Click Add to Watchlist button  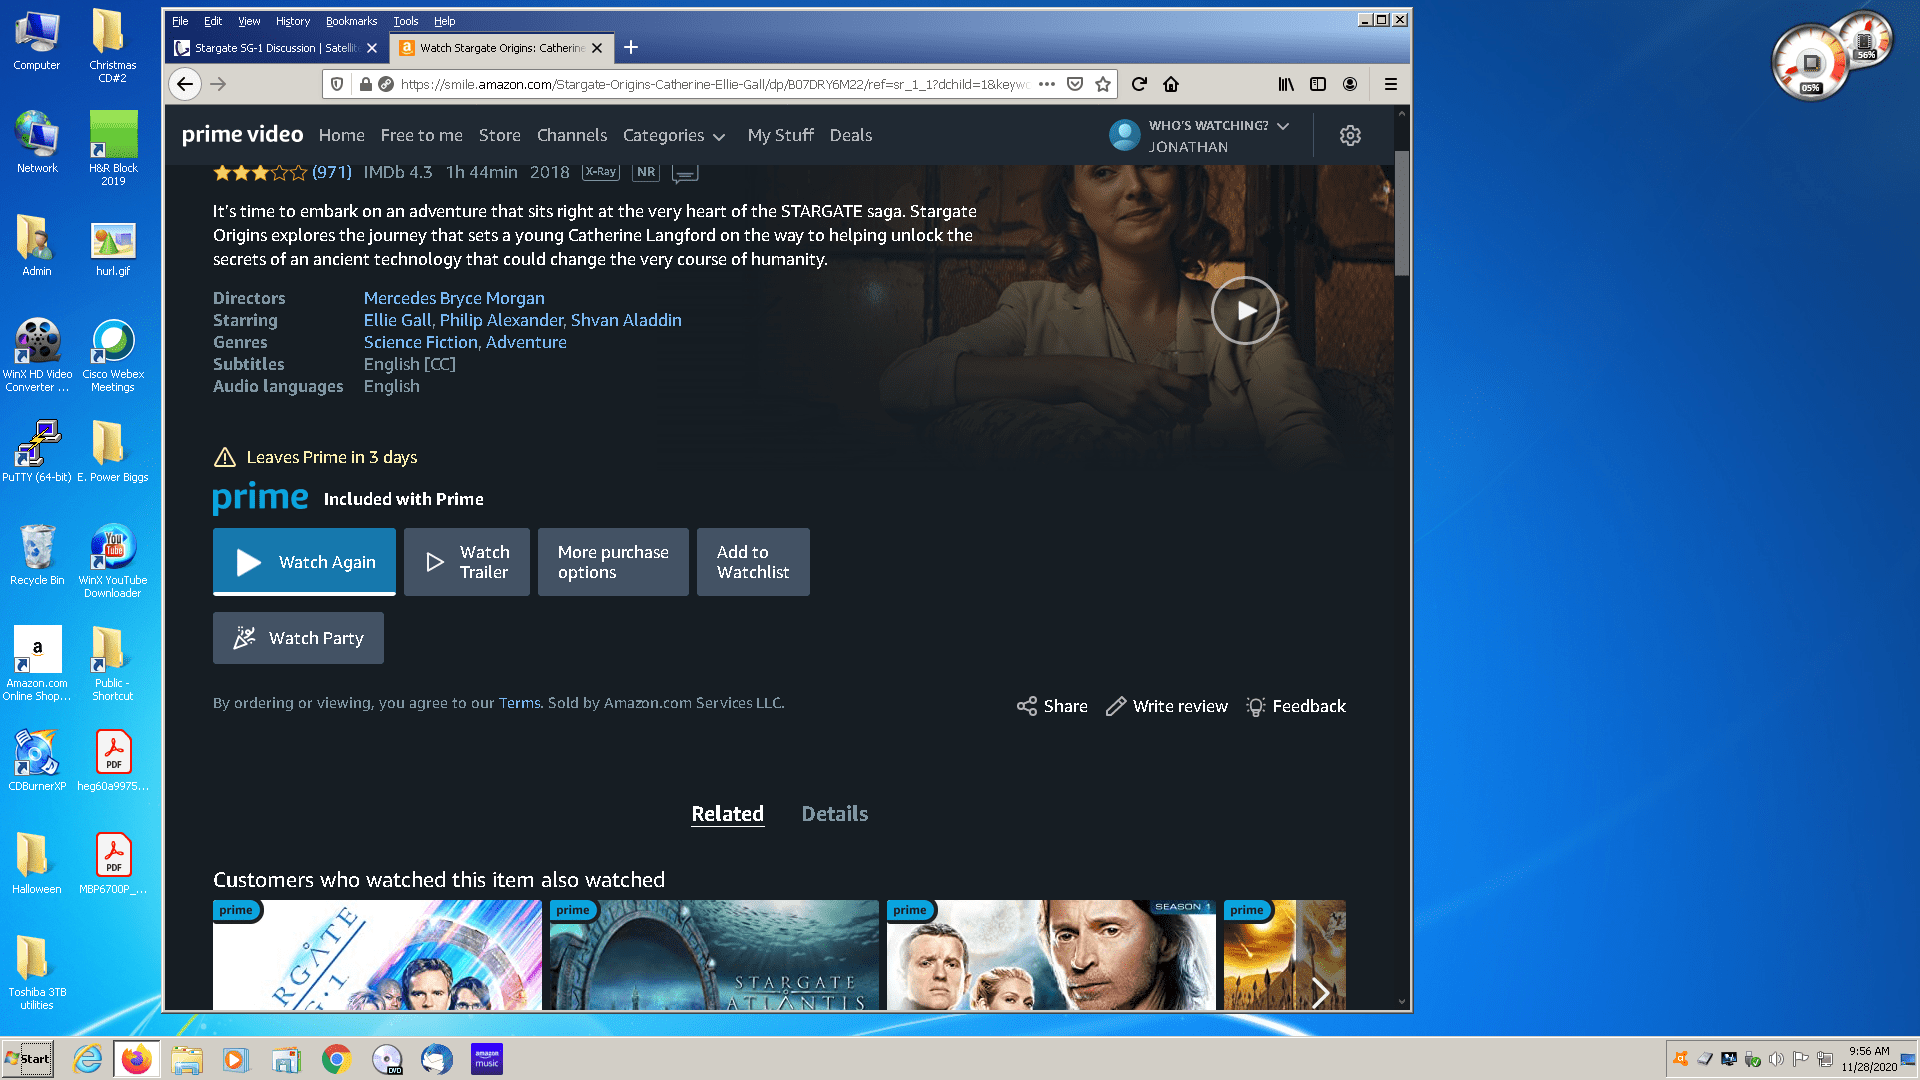pyautogui.click(x=753, y=562)
